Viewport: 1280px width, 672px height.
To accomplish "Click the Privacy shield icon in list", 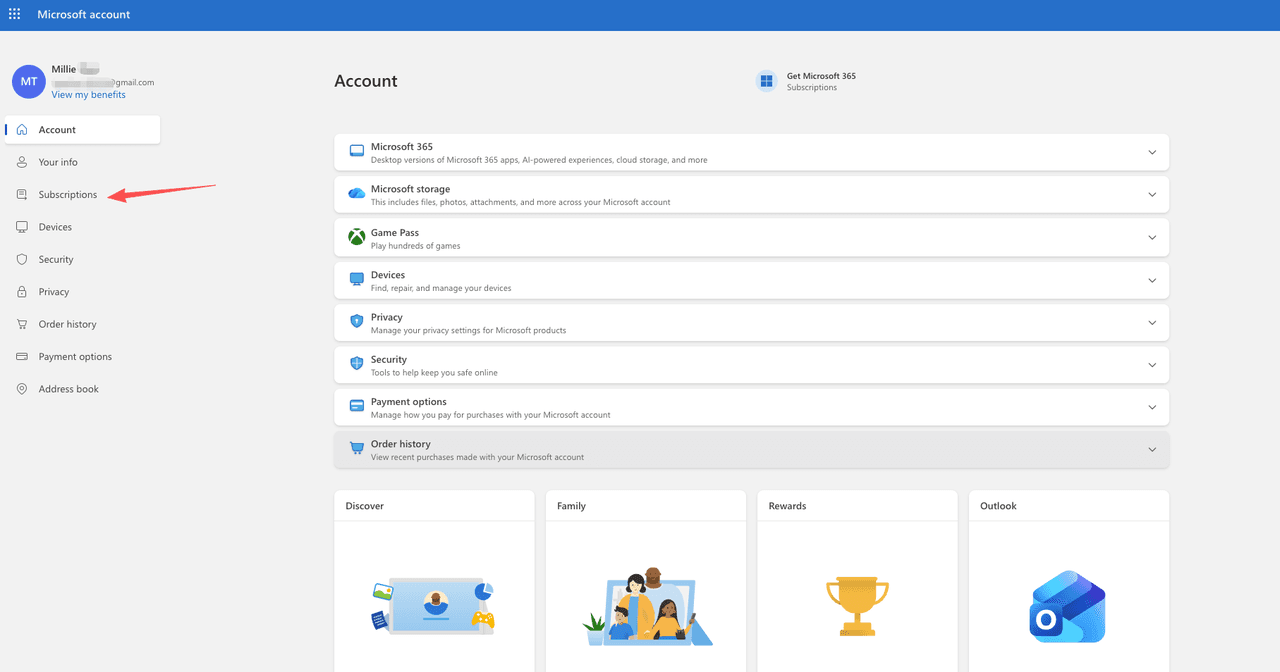I will point(356,322).
